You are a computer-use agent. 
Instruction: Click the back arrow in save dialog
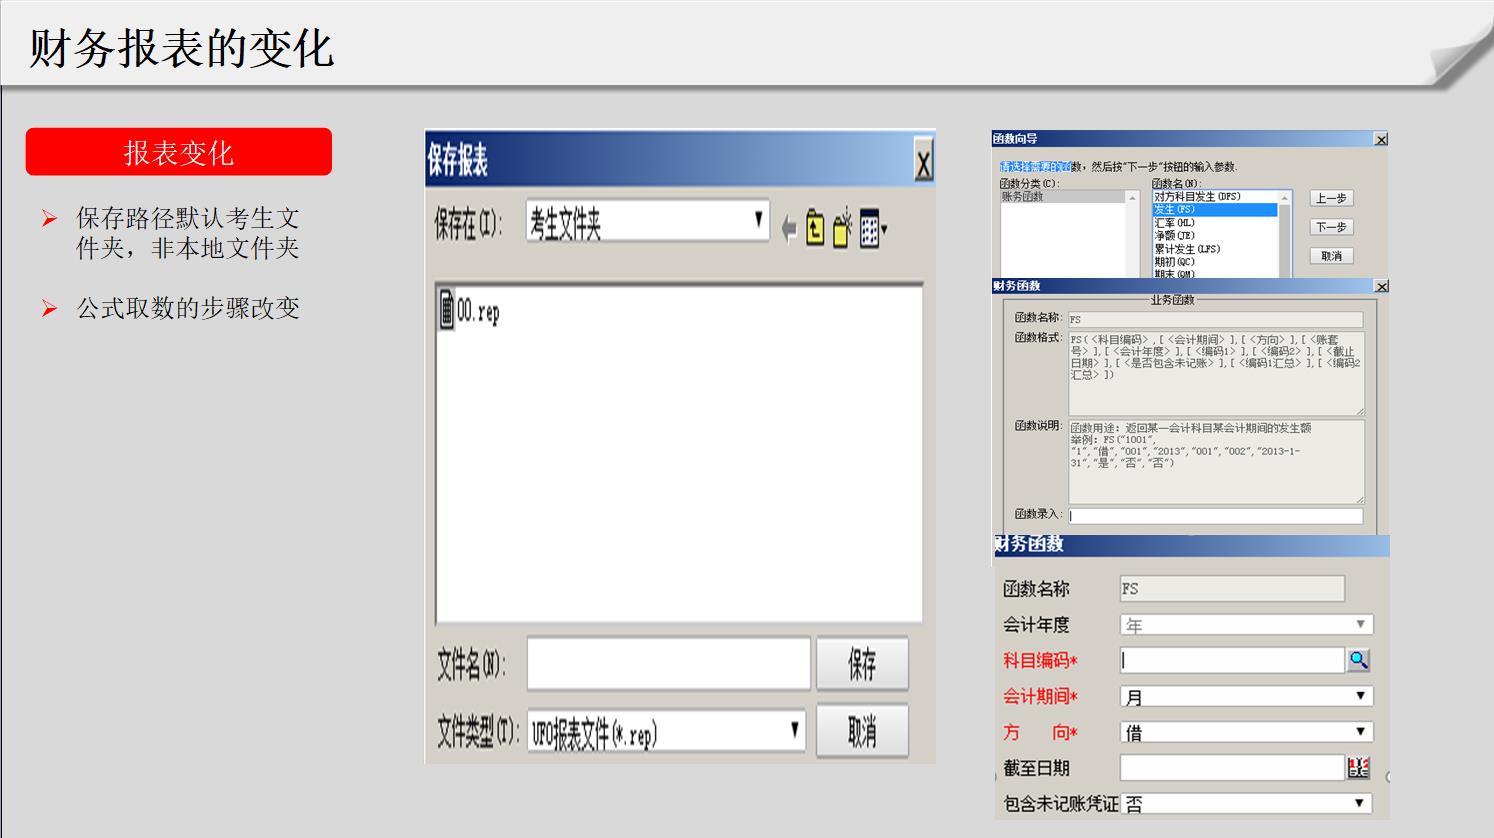(x=789, y=230)
